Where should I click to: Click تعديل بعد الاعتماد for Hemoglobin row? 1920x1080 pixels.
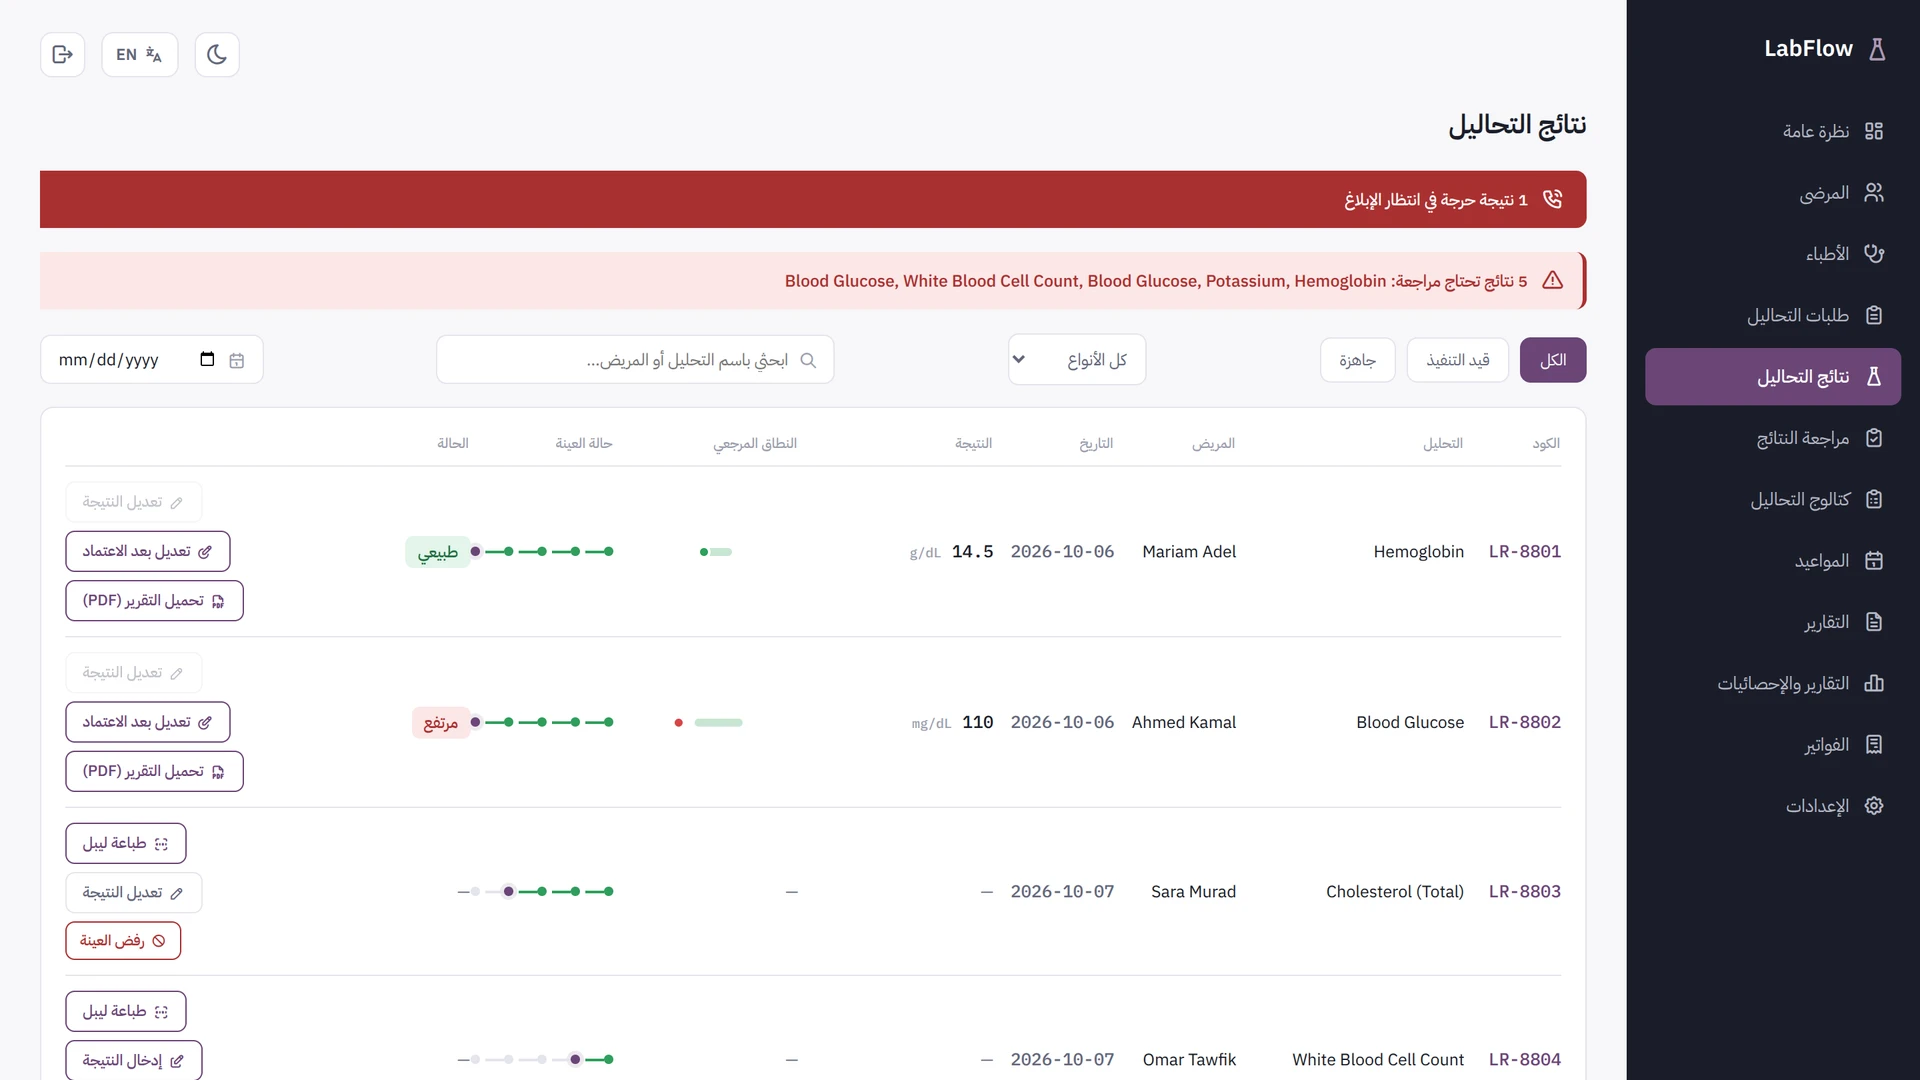(x=148, y=552)
